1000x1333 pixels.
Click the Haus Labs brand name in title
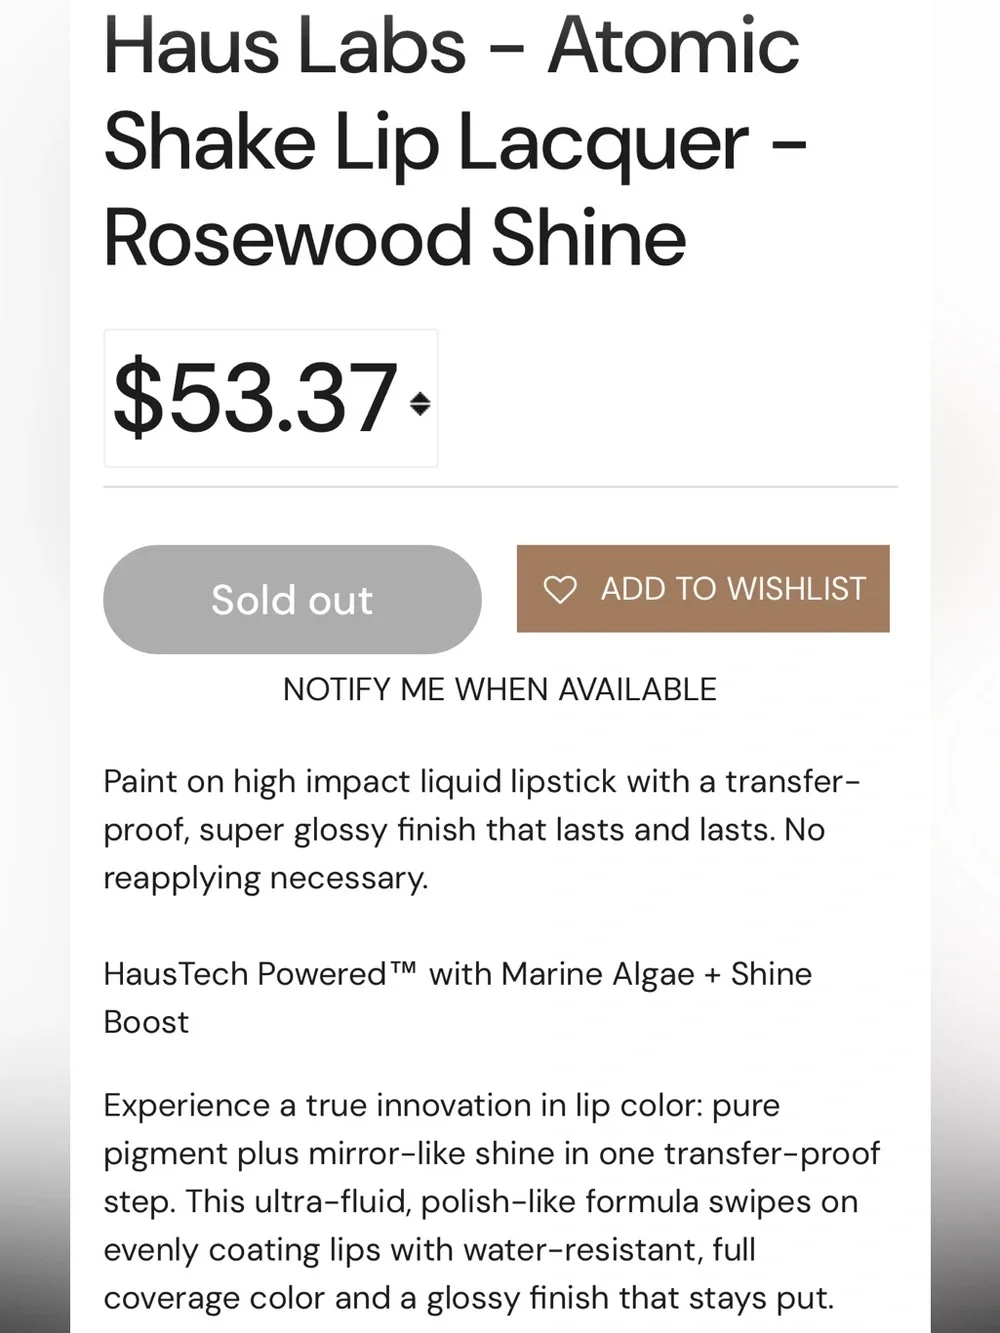284,45
